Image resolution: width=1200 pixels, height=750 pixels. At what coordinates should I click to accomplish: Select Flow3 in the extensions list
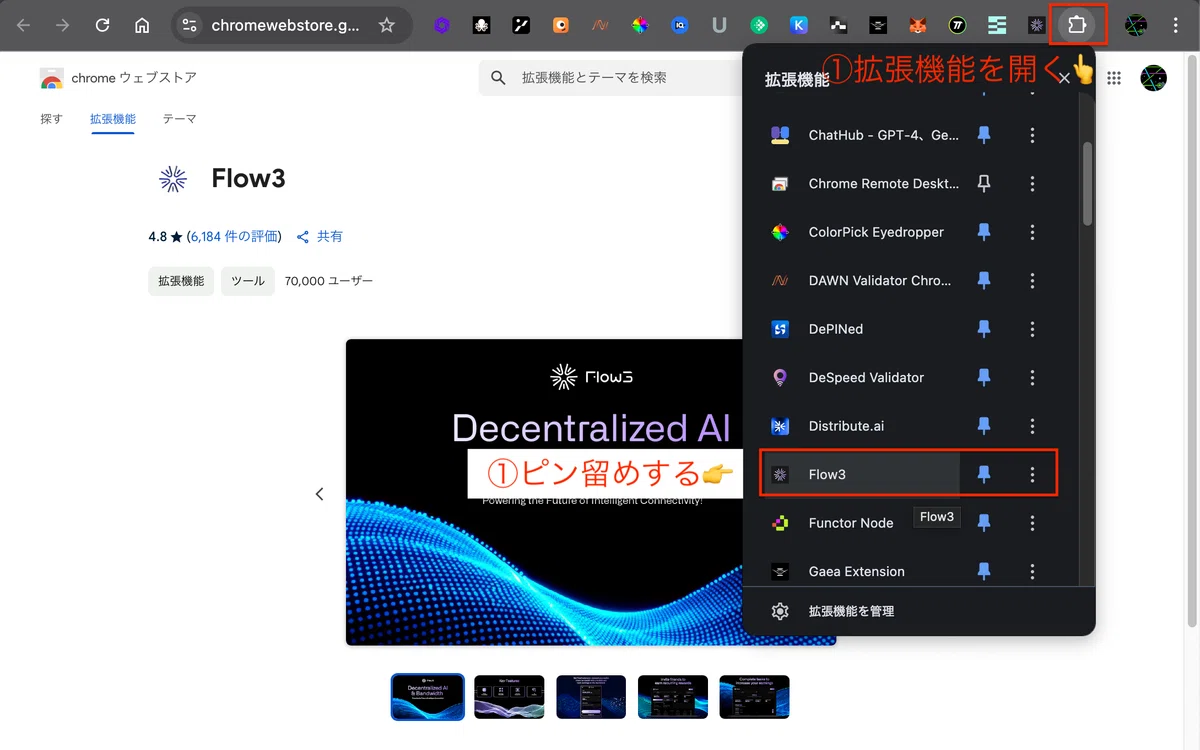(861, 474)
